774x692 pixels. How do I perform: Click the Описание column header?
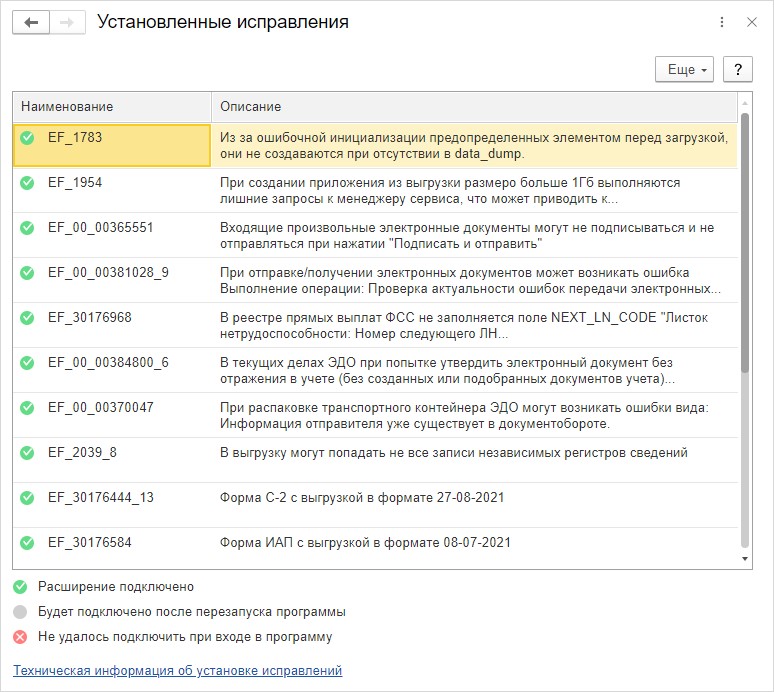tap(474, 107)
